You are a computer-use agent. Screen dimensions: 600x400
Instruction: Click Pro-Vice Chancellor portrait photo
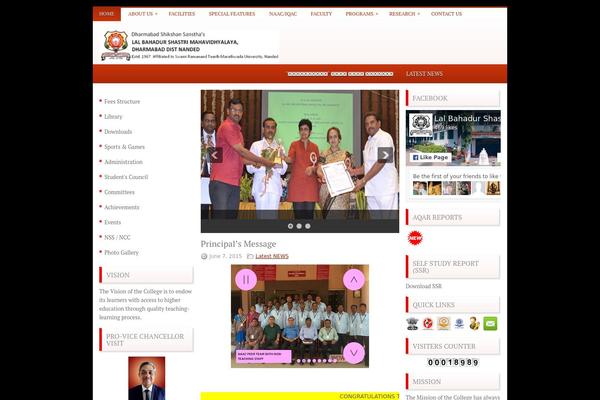(147, 378)
